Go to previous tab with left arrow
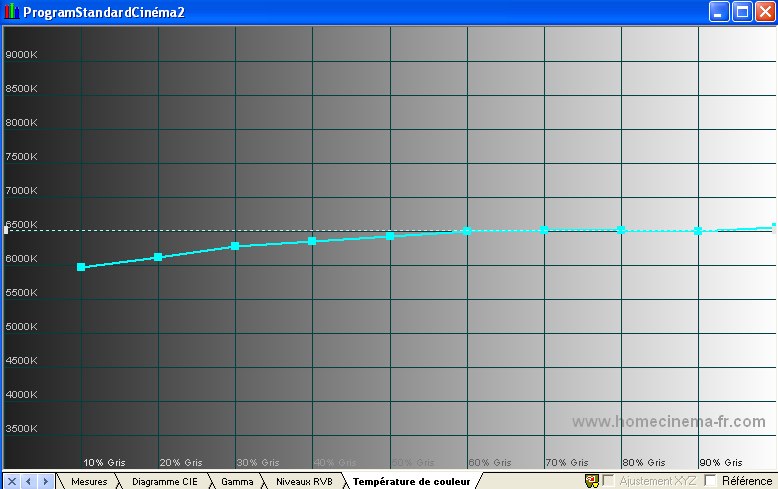Viewport: 778px width, 489px height. (x=28, y=481)
